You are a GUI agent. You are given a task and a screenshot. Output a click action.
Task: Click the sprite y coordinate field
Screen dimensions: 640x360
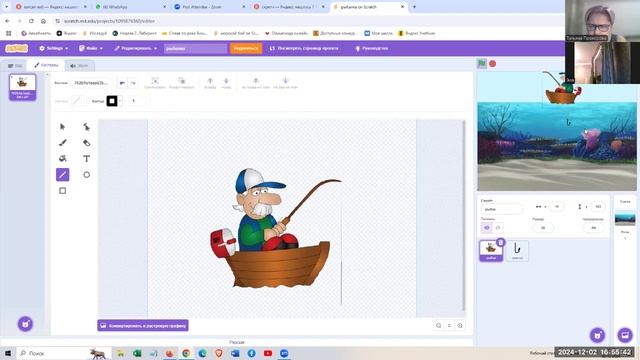coord(598,207)
